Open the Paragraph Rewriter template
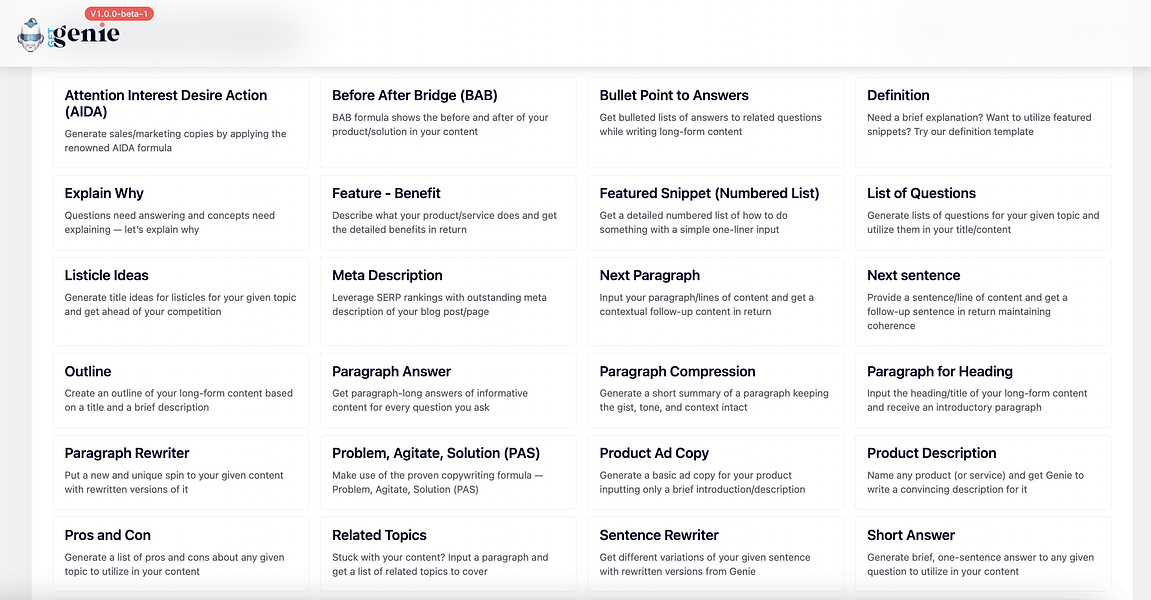The width and height of the screenshot is (1151, 600). pos(181,472)
